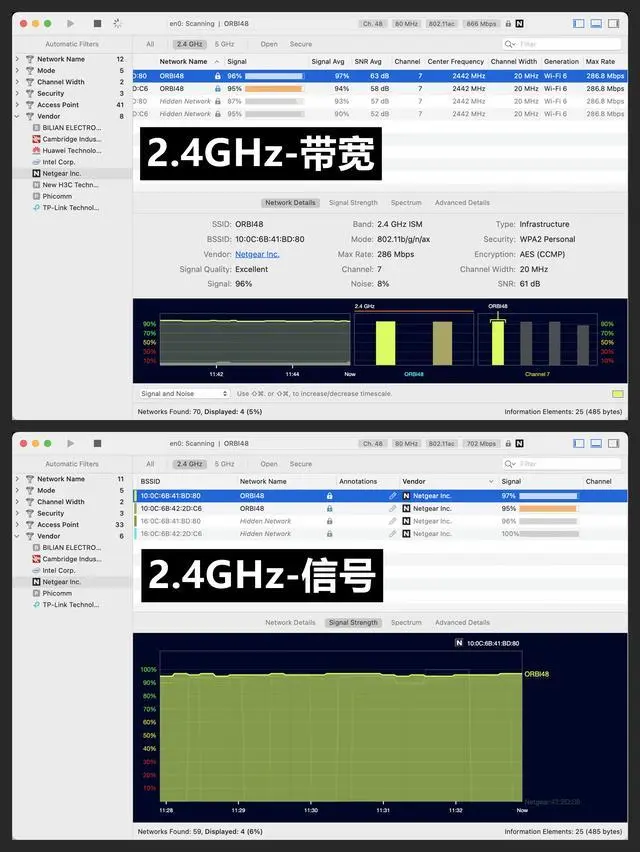Toggle right pane layout button in bottom window
The width and height of the screenshot is (640, 852).
point(613,443)
